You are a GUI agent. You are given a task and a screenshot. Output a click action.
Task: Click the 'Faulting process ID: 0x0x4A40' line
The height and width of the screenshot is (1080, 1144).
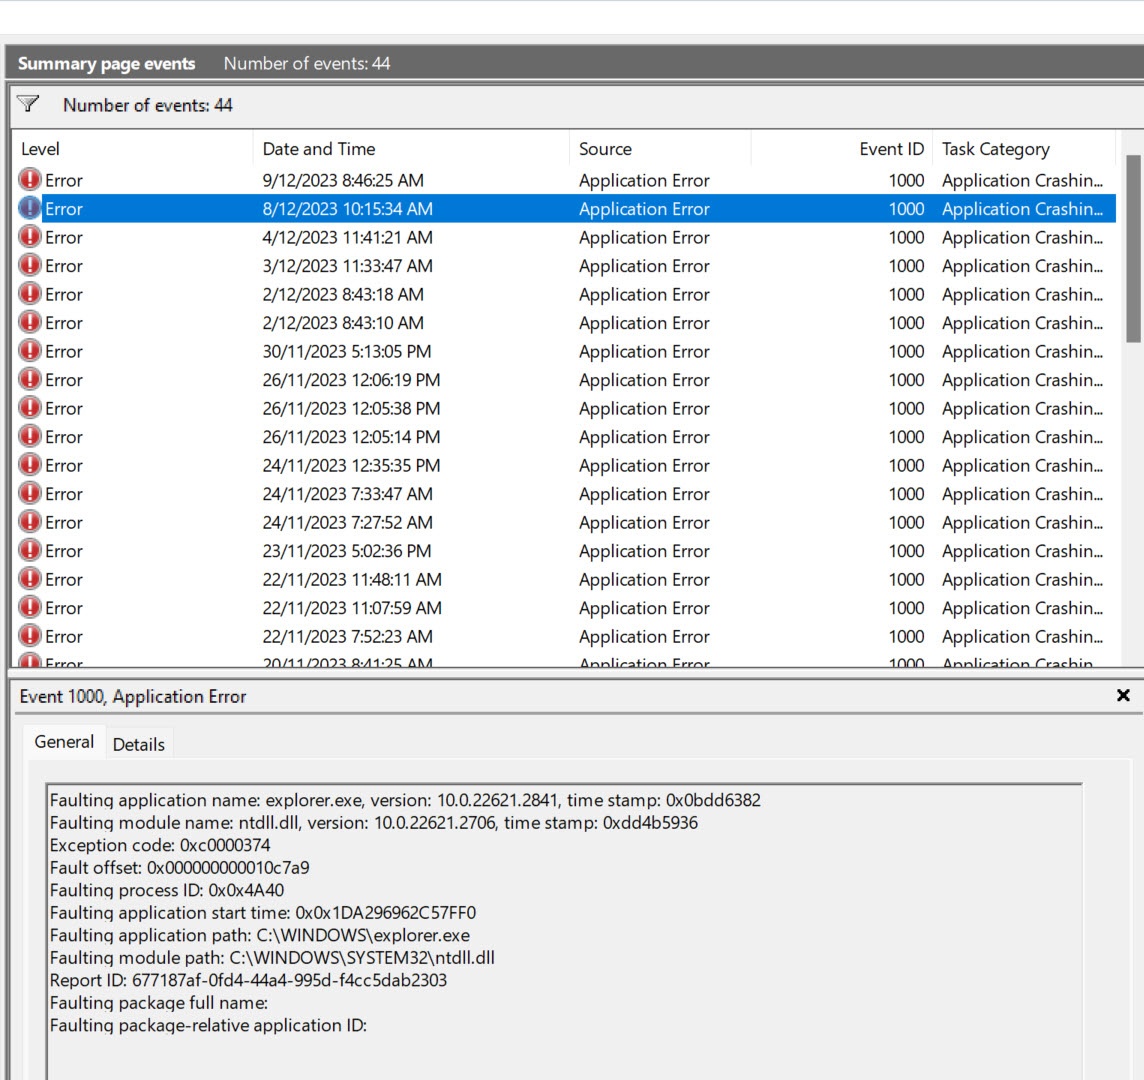[167, 890]
